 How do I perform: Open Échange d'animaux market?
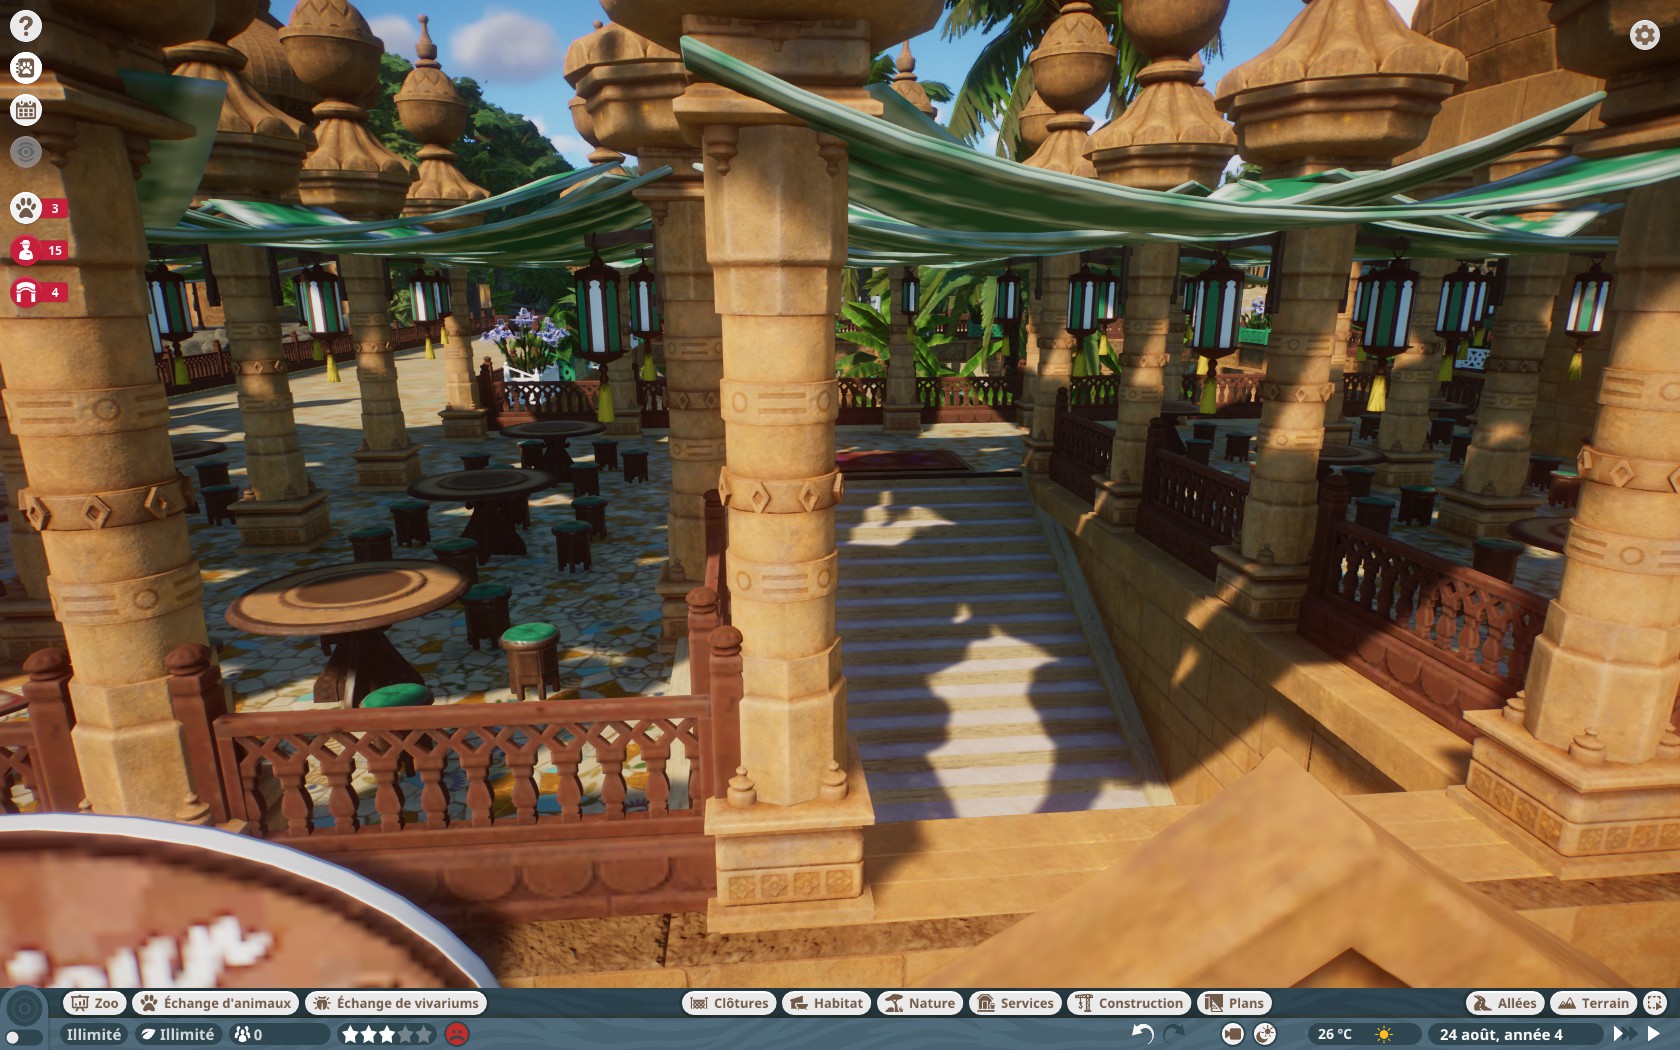pyautogui.click(x=216, y=1003)
